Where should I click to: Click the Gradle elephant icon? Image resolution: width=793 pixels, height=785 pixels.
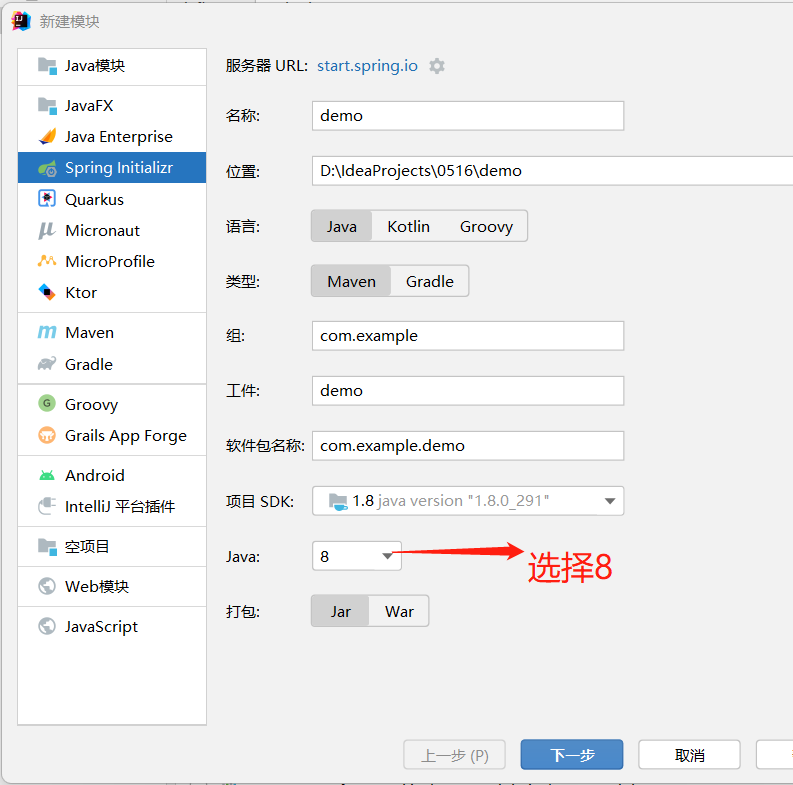coord(47,364)
